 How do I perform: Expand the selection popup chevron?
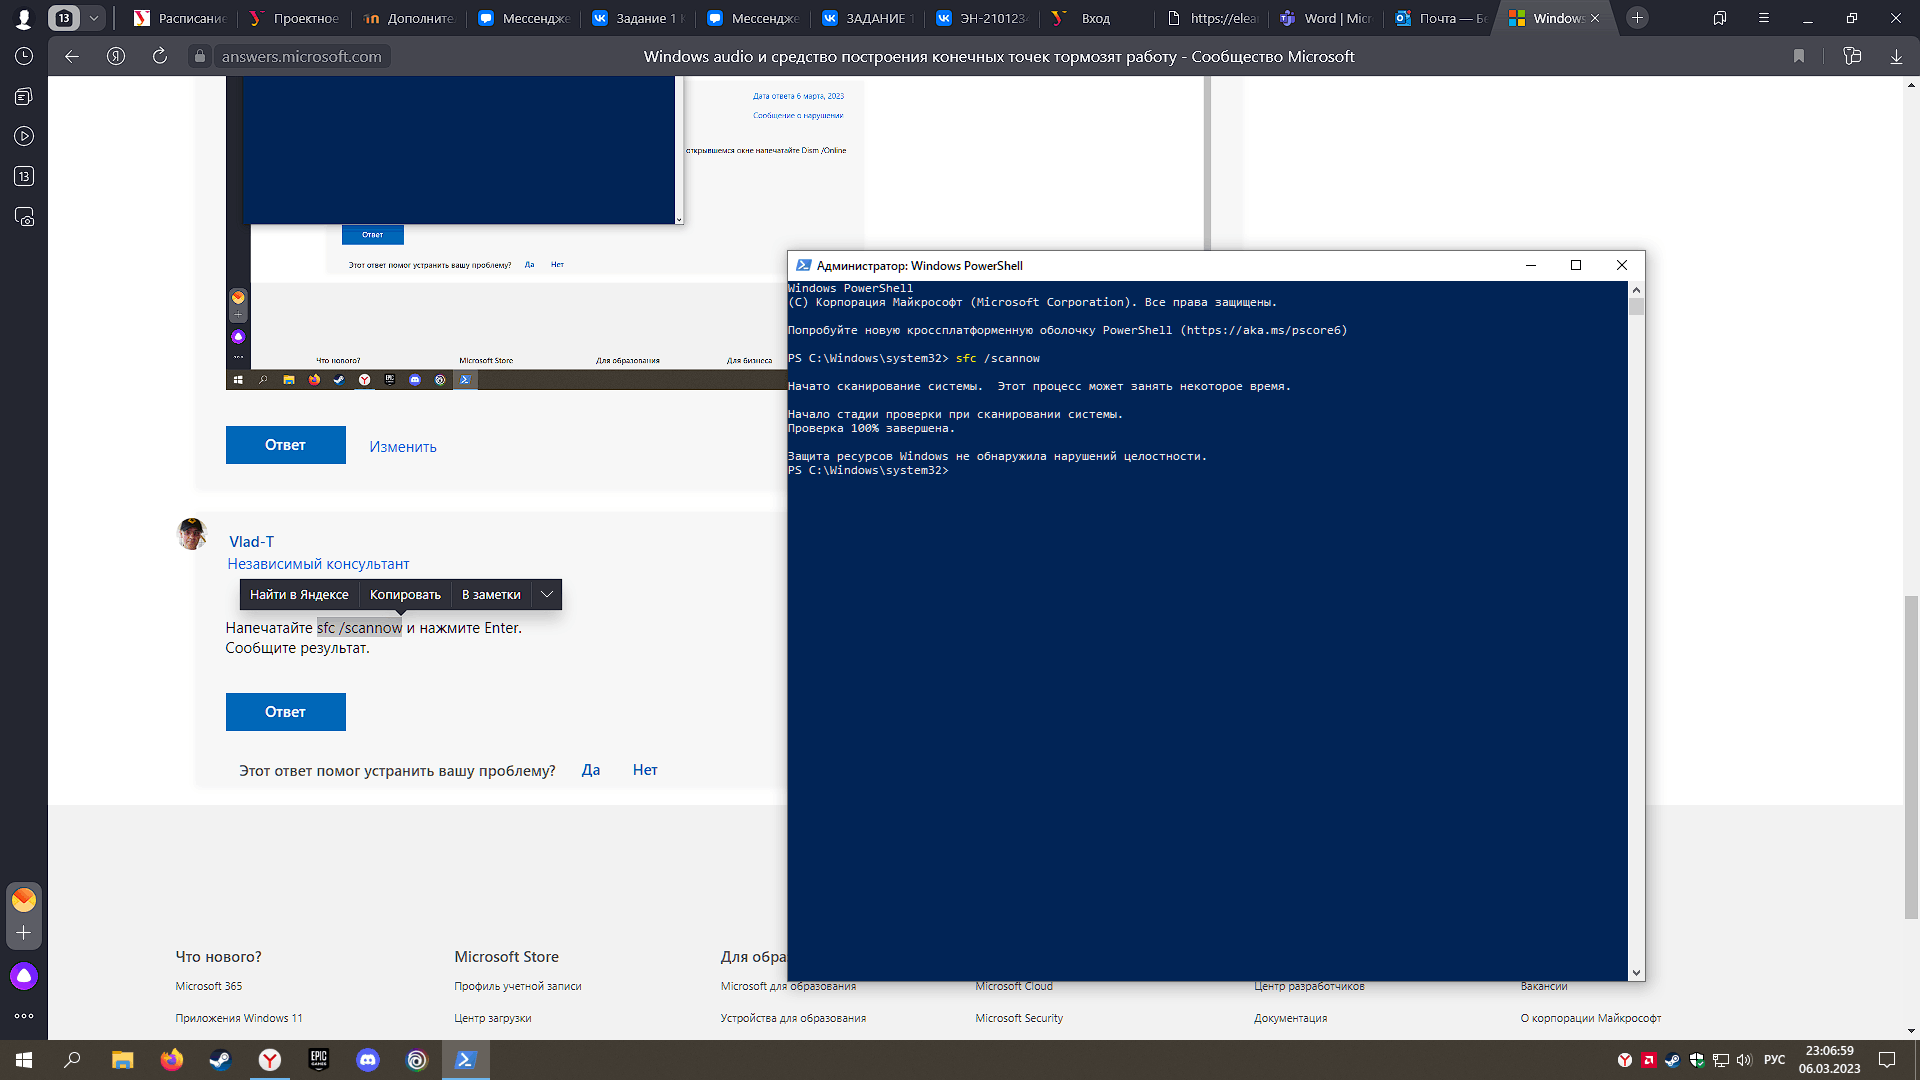coord(547,595)
